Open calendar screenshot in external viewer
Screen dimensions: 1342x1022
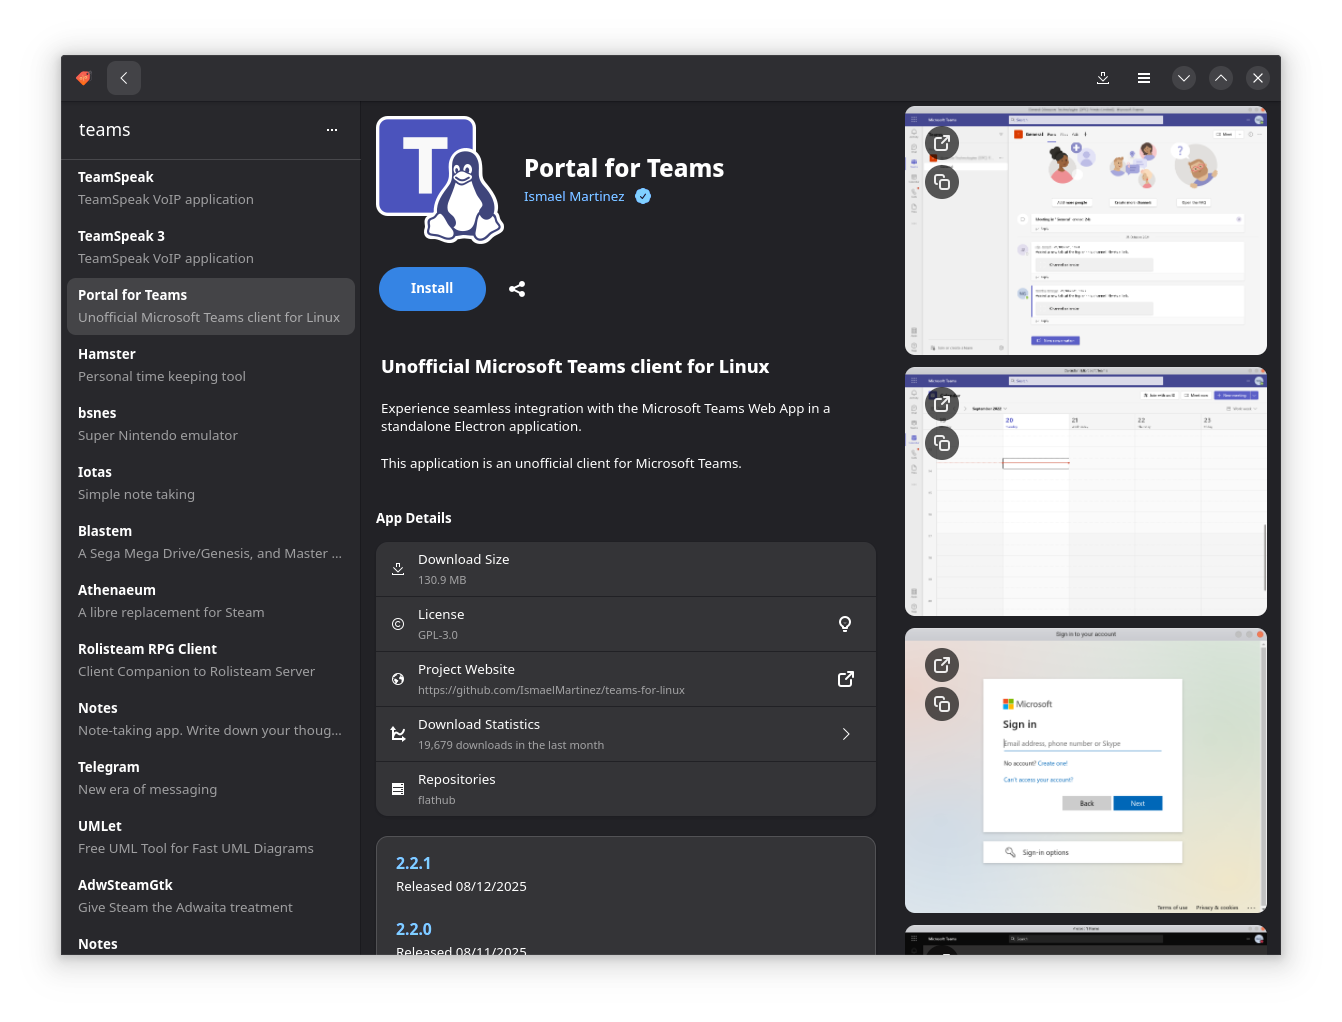942,404
